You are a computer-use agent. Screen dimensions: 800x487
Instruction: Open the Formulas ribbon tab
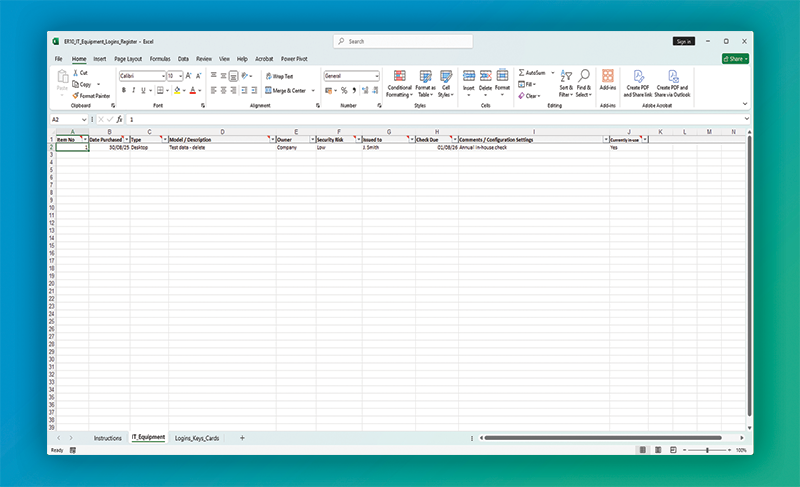pyautogui.click(x=159, y=59)
